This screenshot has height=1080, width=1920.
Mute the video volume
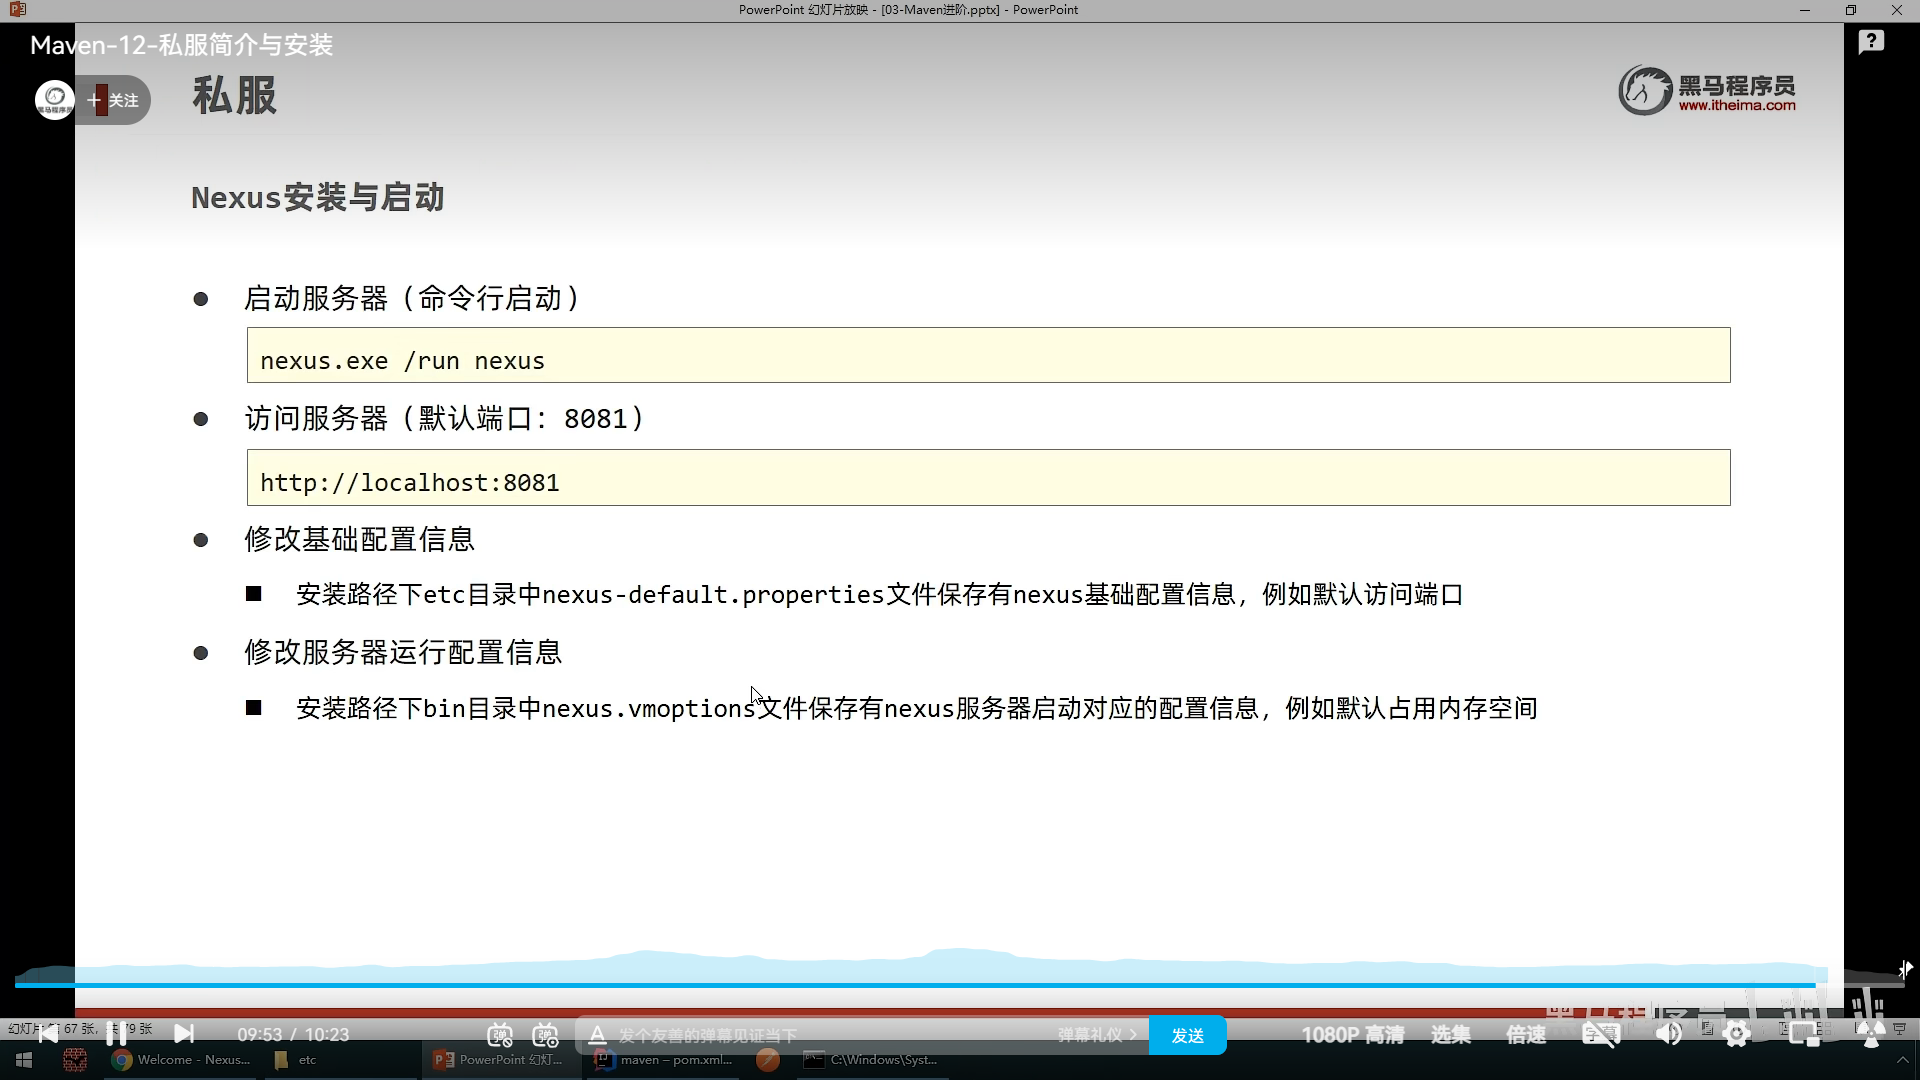point(1668,1035)
